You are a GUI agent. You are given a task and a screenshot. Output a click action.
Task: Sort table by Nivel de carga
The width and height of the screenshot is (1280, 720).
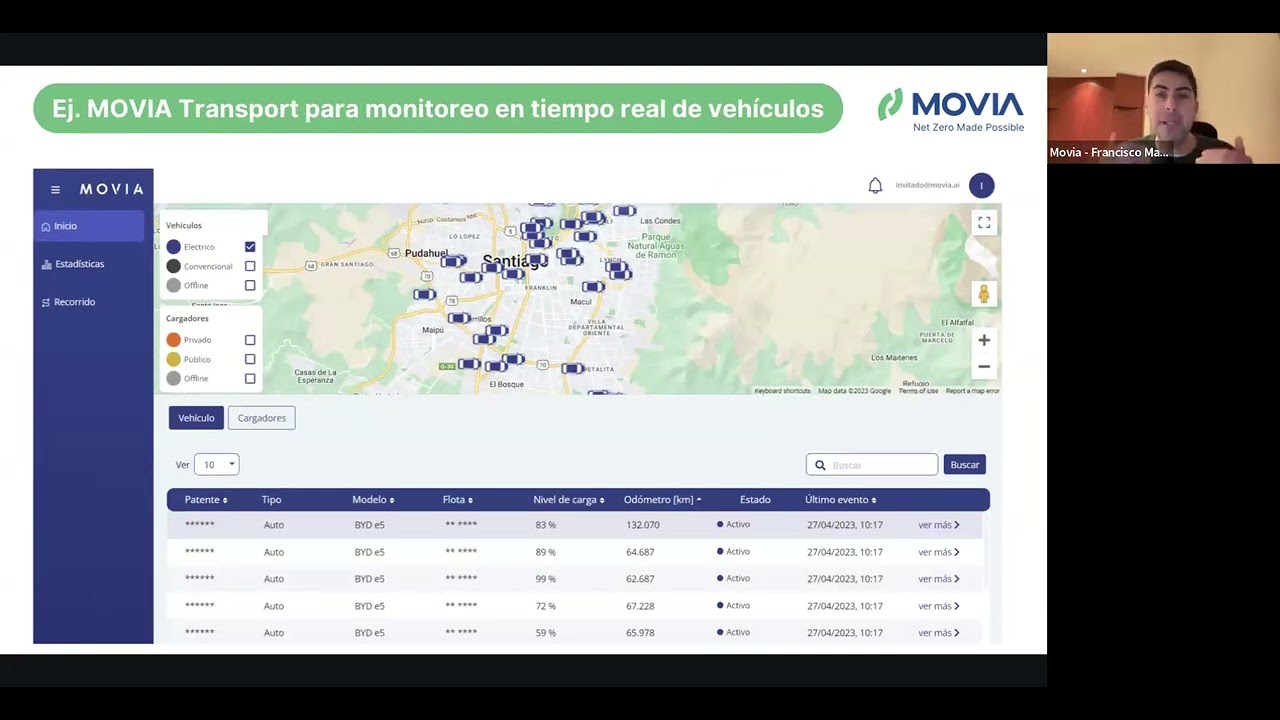pyautogui.click(x=569, y=500)
